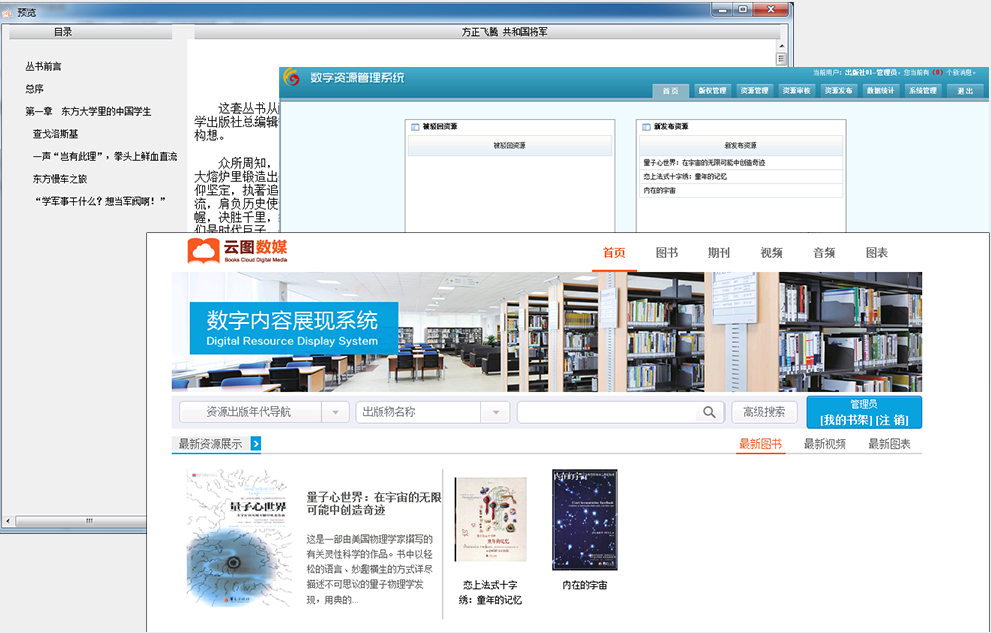Viewport: 991px width, 633px height.
Task: Click the 高级搜索 button
Action: pyautogui.click(x=764, y=412)
